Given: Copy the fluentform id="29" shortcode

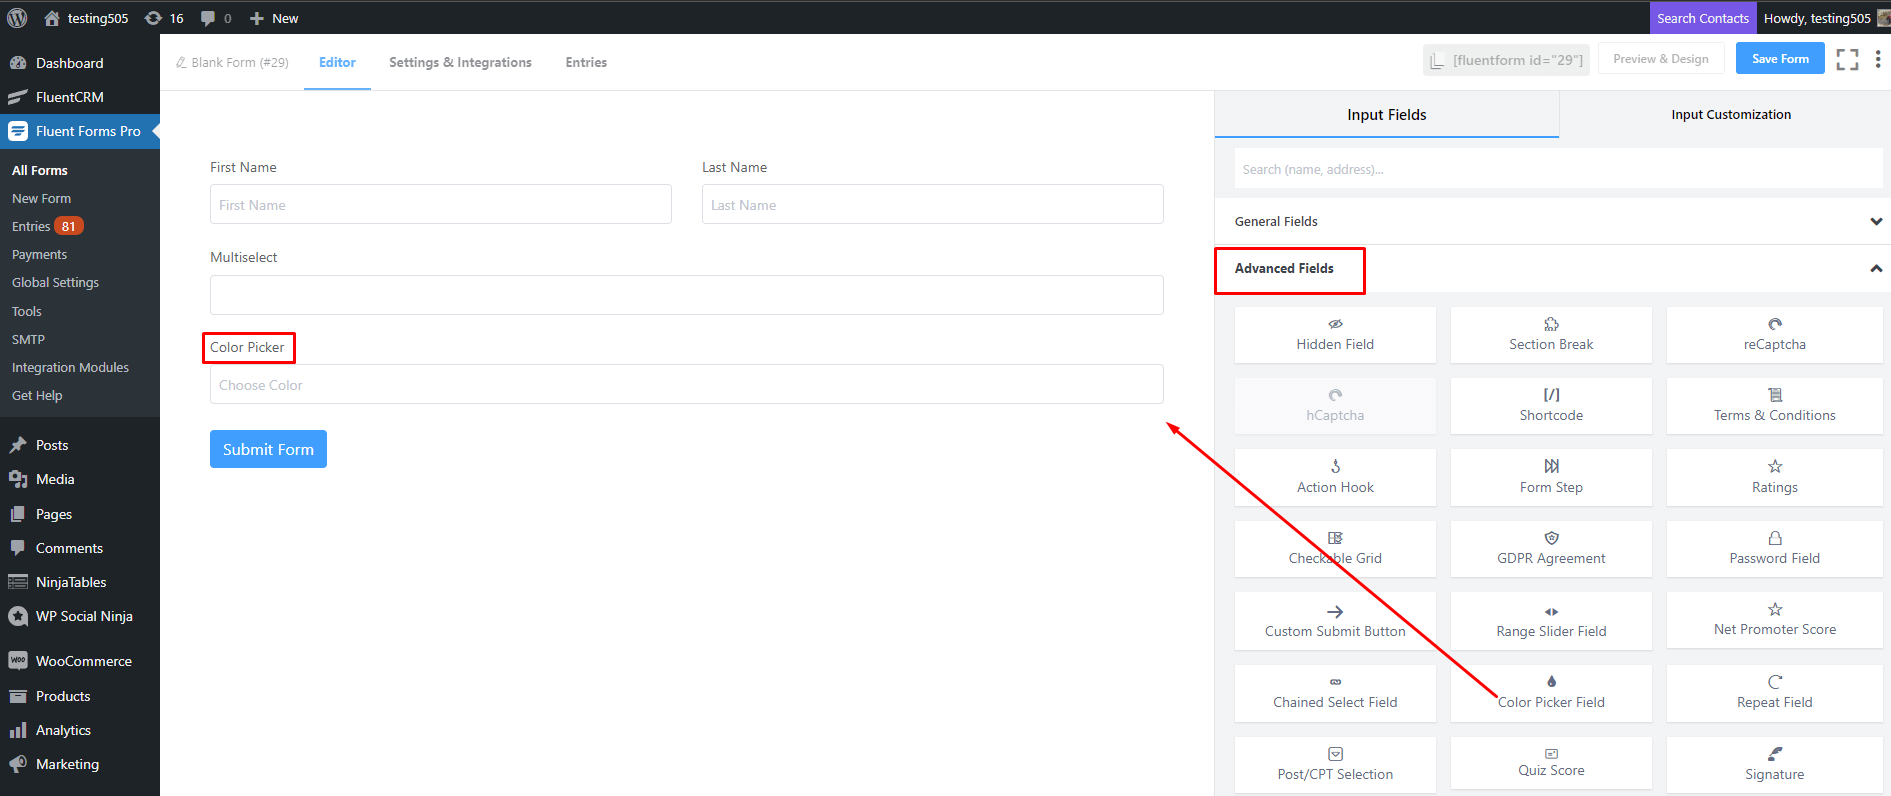Looking at the screenshot, I should [x=1508, y=60].
